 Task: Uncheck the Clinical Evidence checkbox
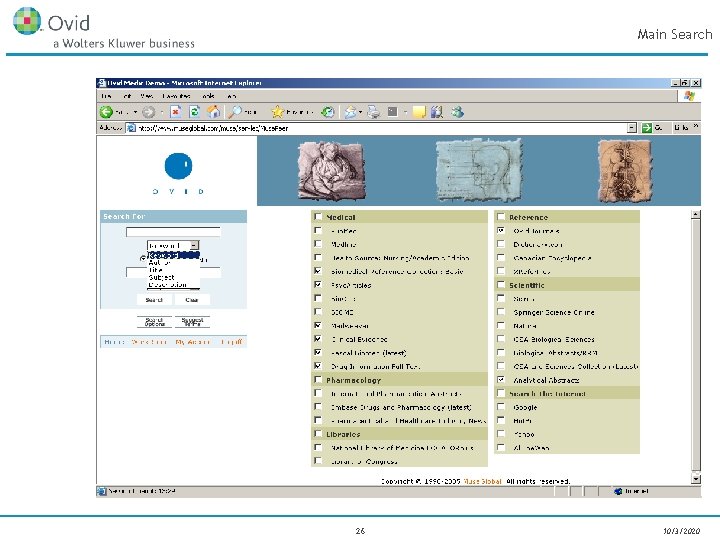pos(318,339)
